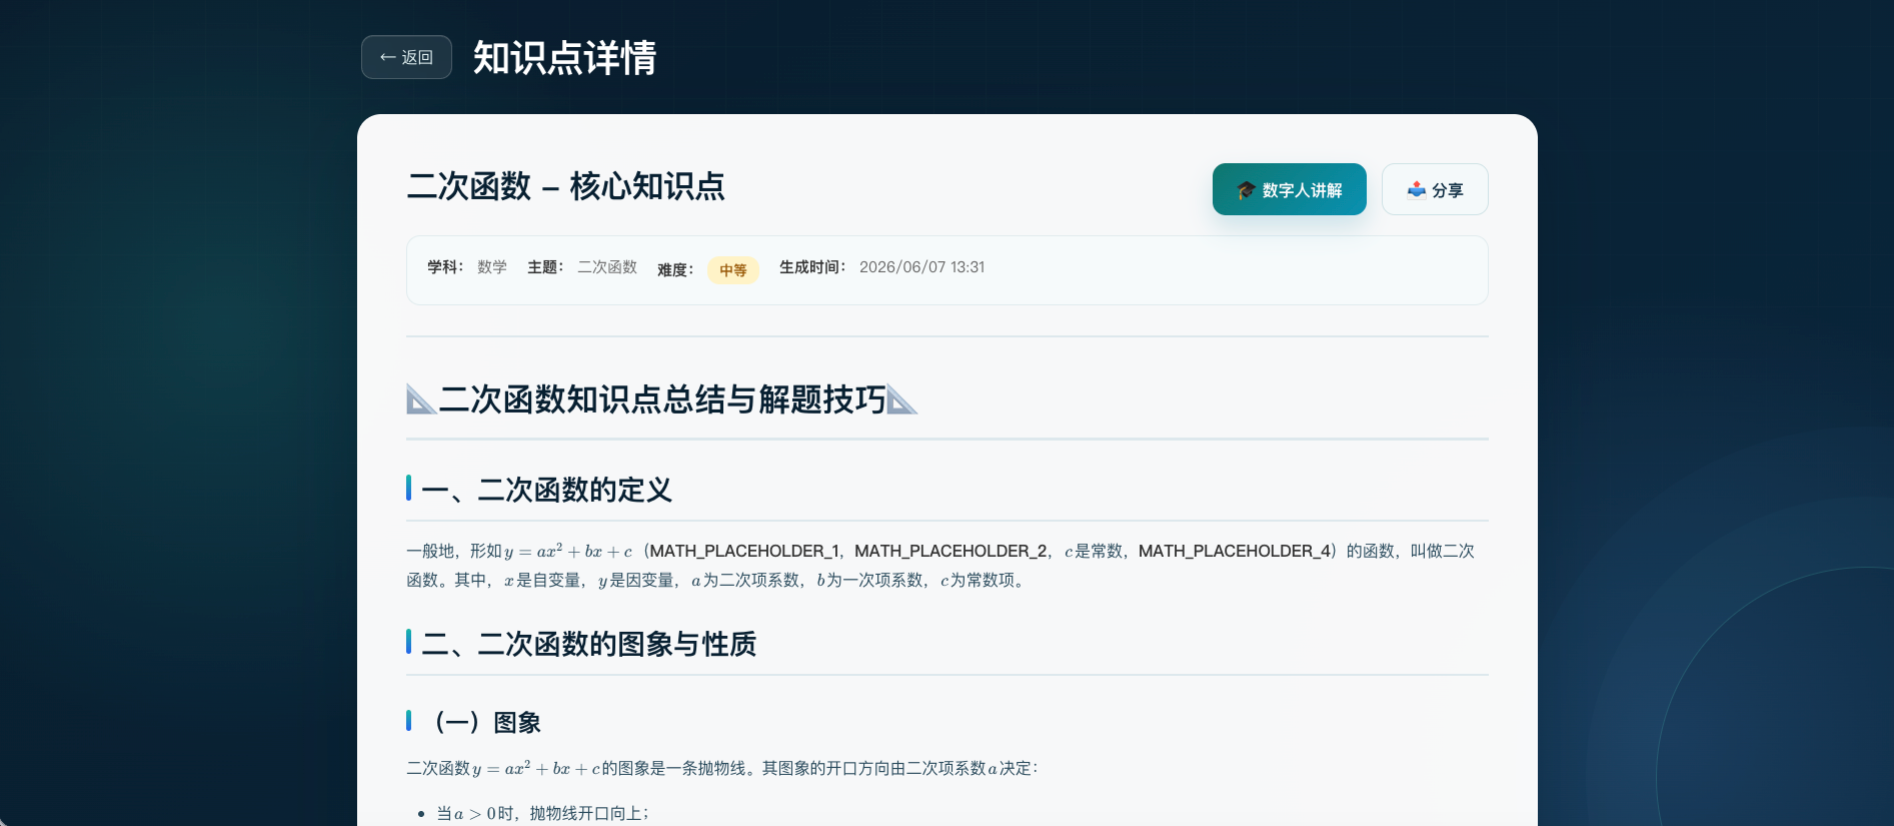Click the text MATH_PLACEHOLDER_4
Viewport: 1894px width, 826px height.
point(1235,551)
